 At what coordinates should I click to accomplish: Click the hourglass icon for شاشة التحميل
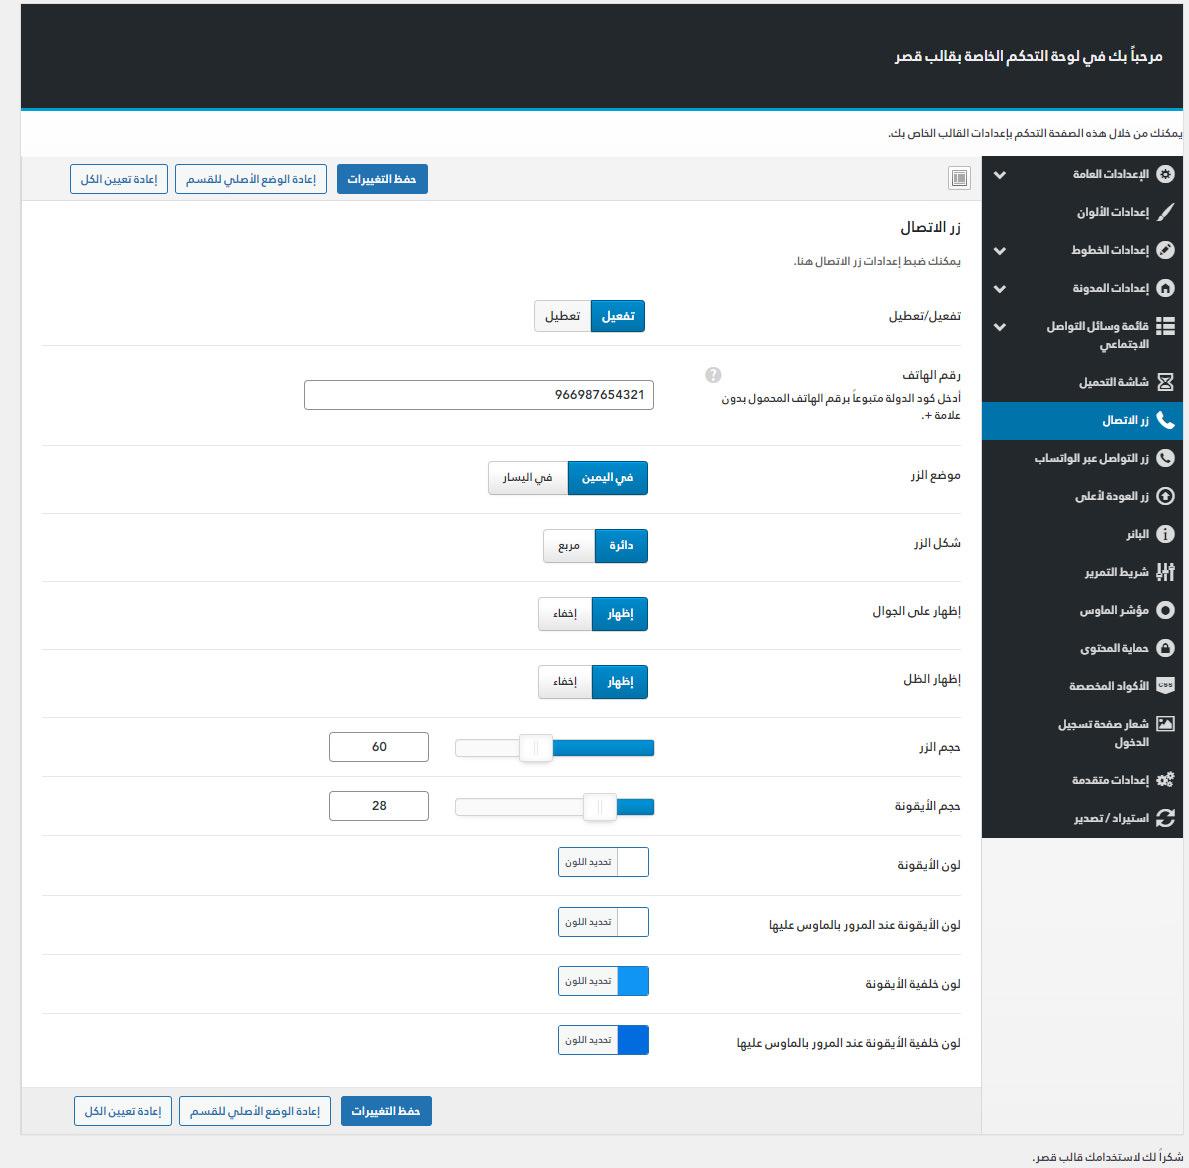[x=1165, y=382]
